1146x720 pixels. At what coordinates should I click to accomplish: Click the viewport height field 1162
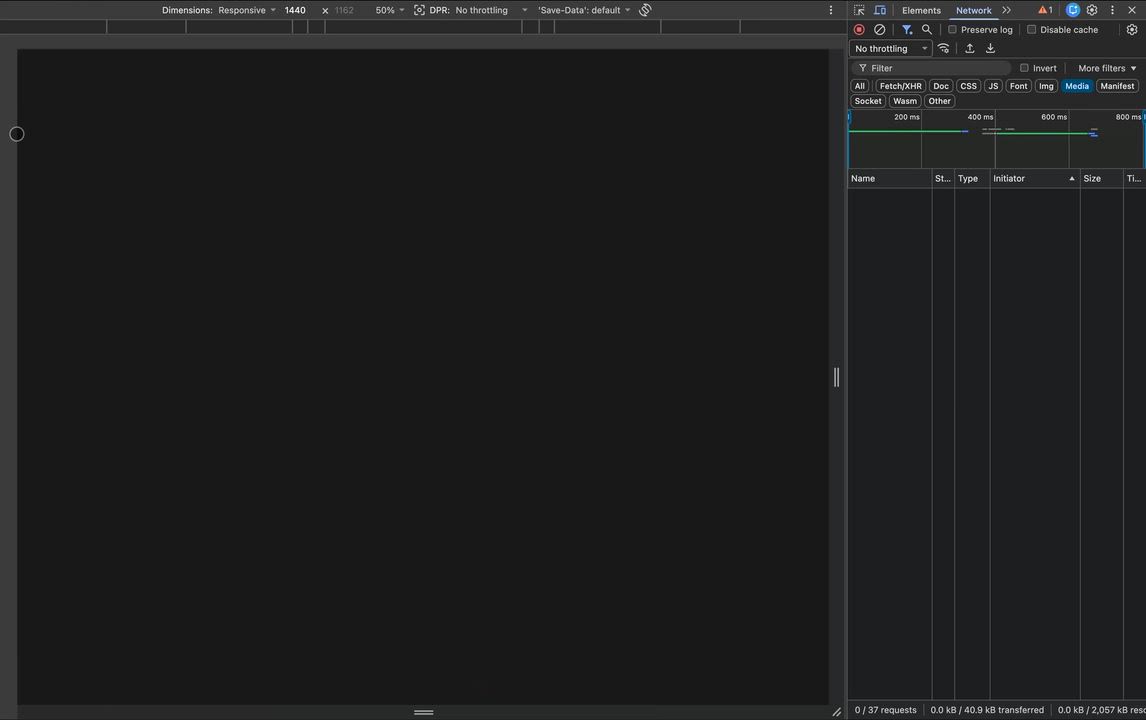pyautogui.click(x=344, y=10)
